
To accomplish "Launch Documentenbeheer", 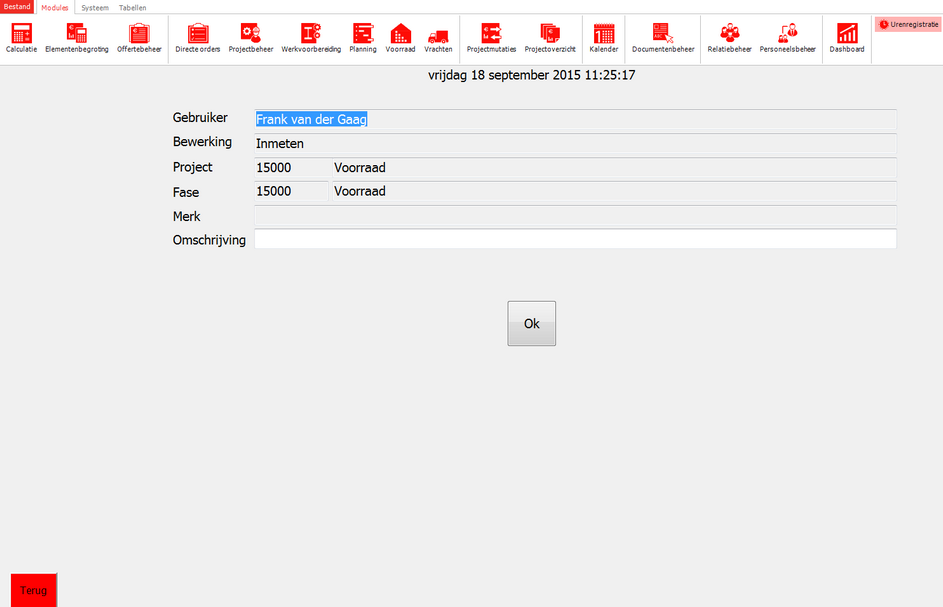I will 663,39.
